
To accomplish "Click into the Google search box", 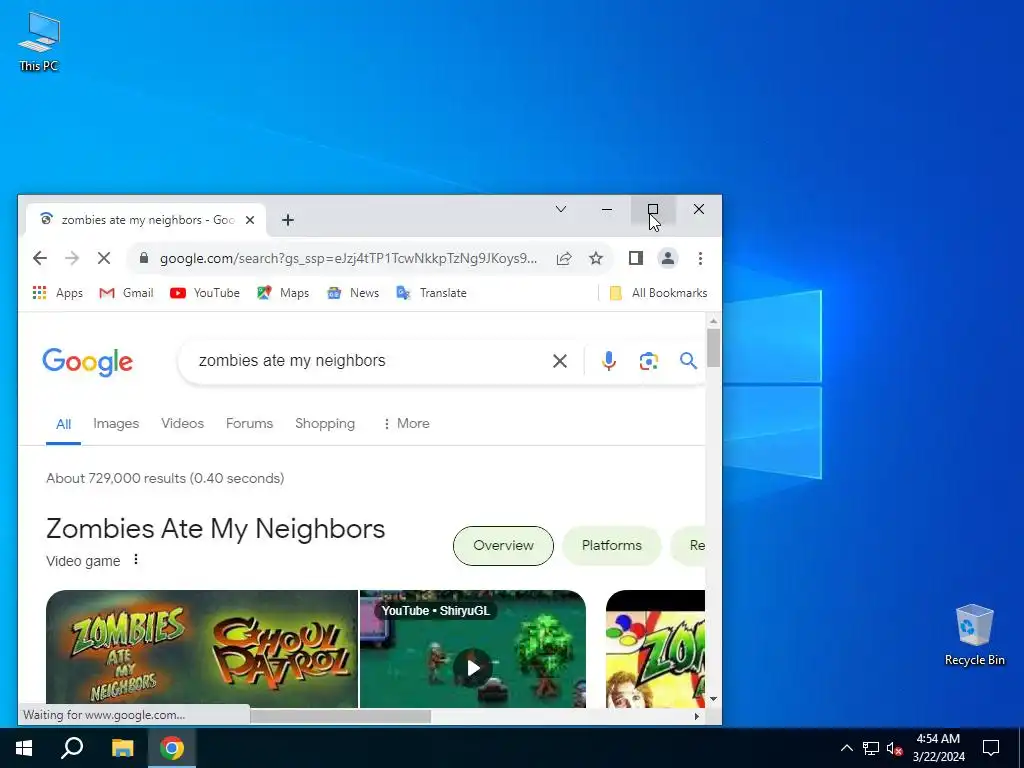I will click(x=369, y=361).
